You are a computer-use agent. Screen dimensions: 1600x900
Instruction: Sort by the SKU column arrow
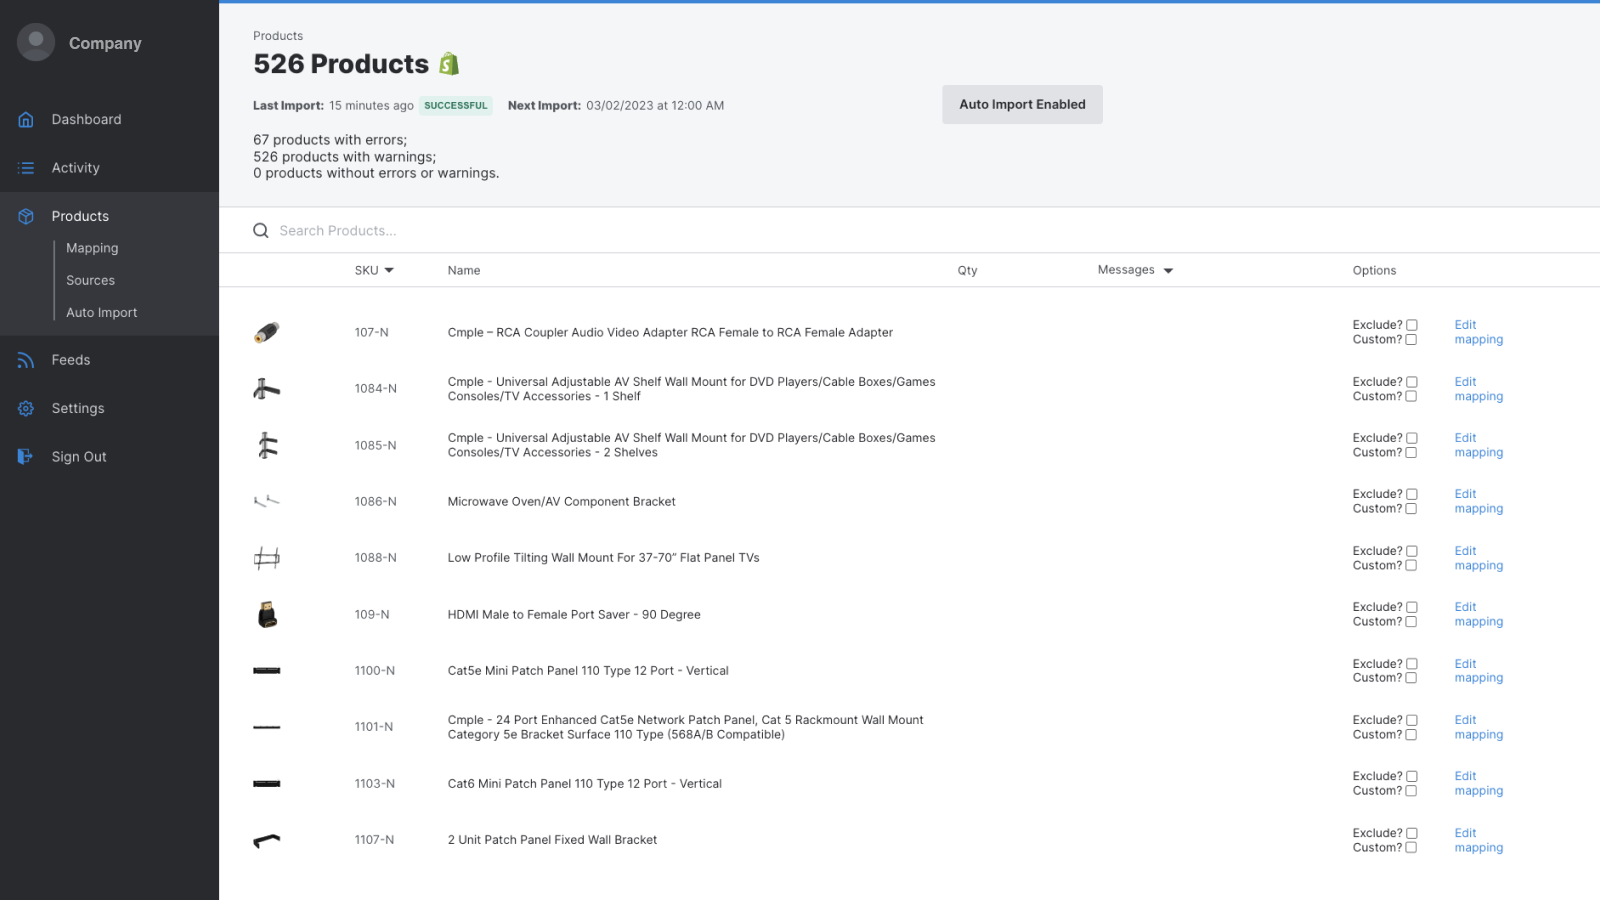(x=389, y=271)
